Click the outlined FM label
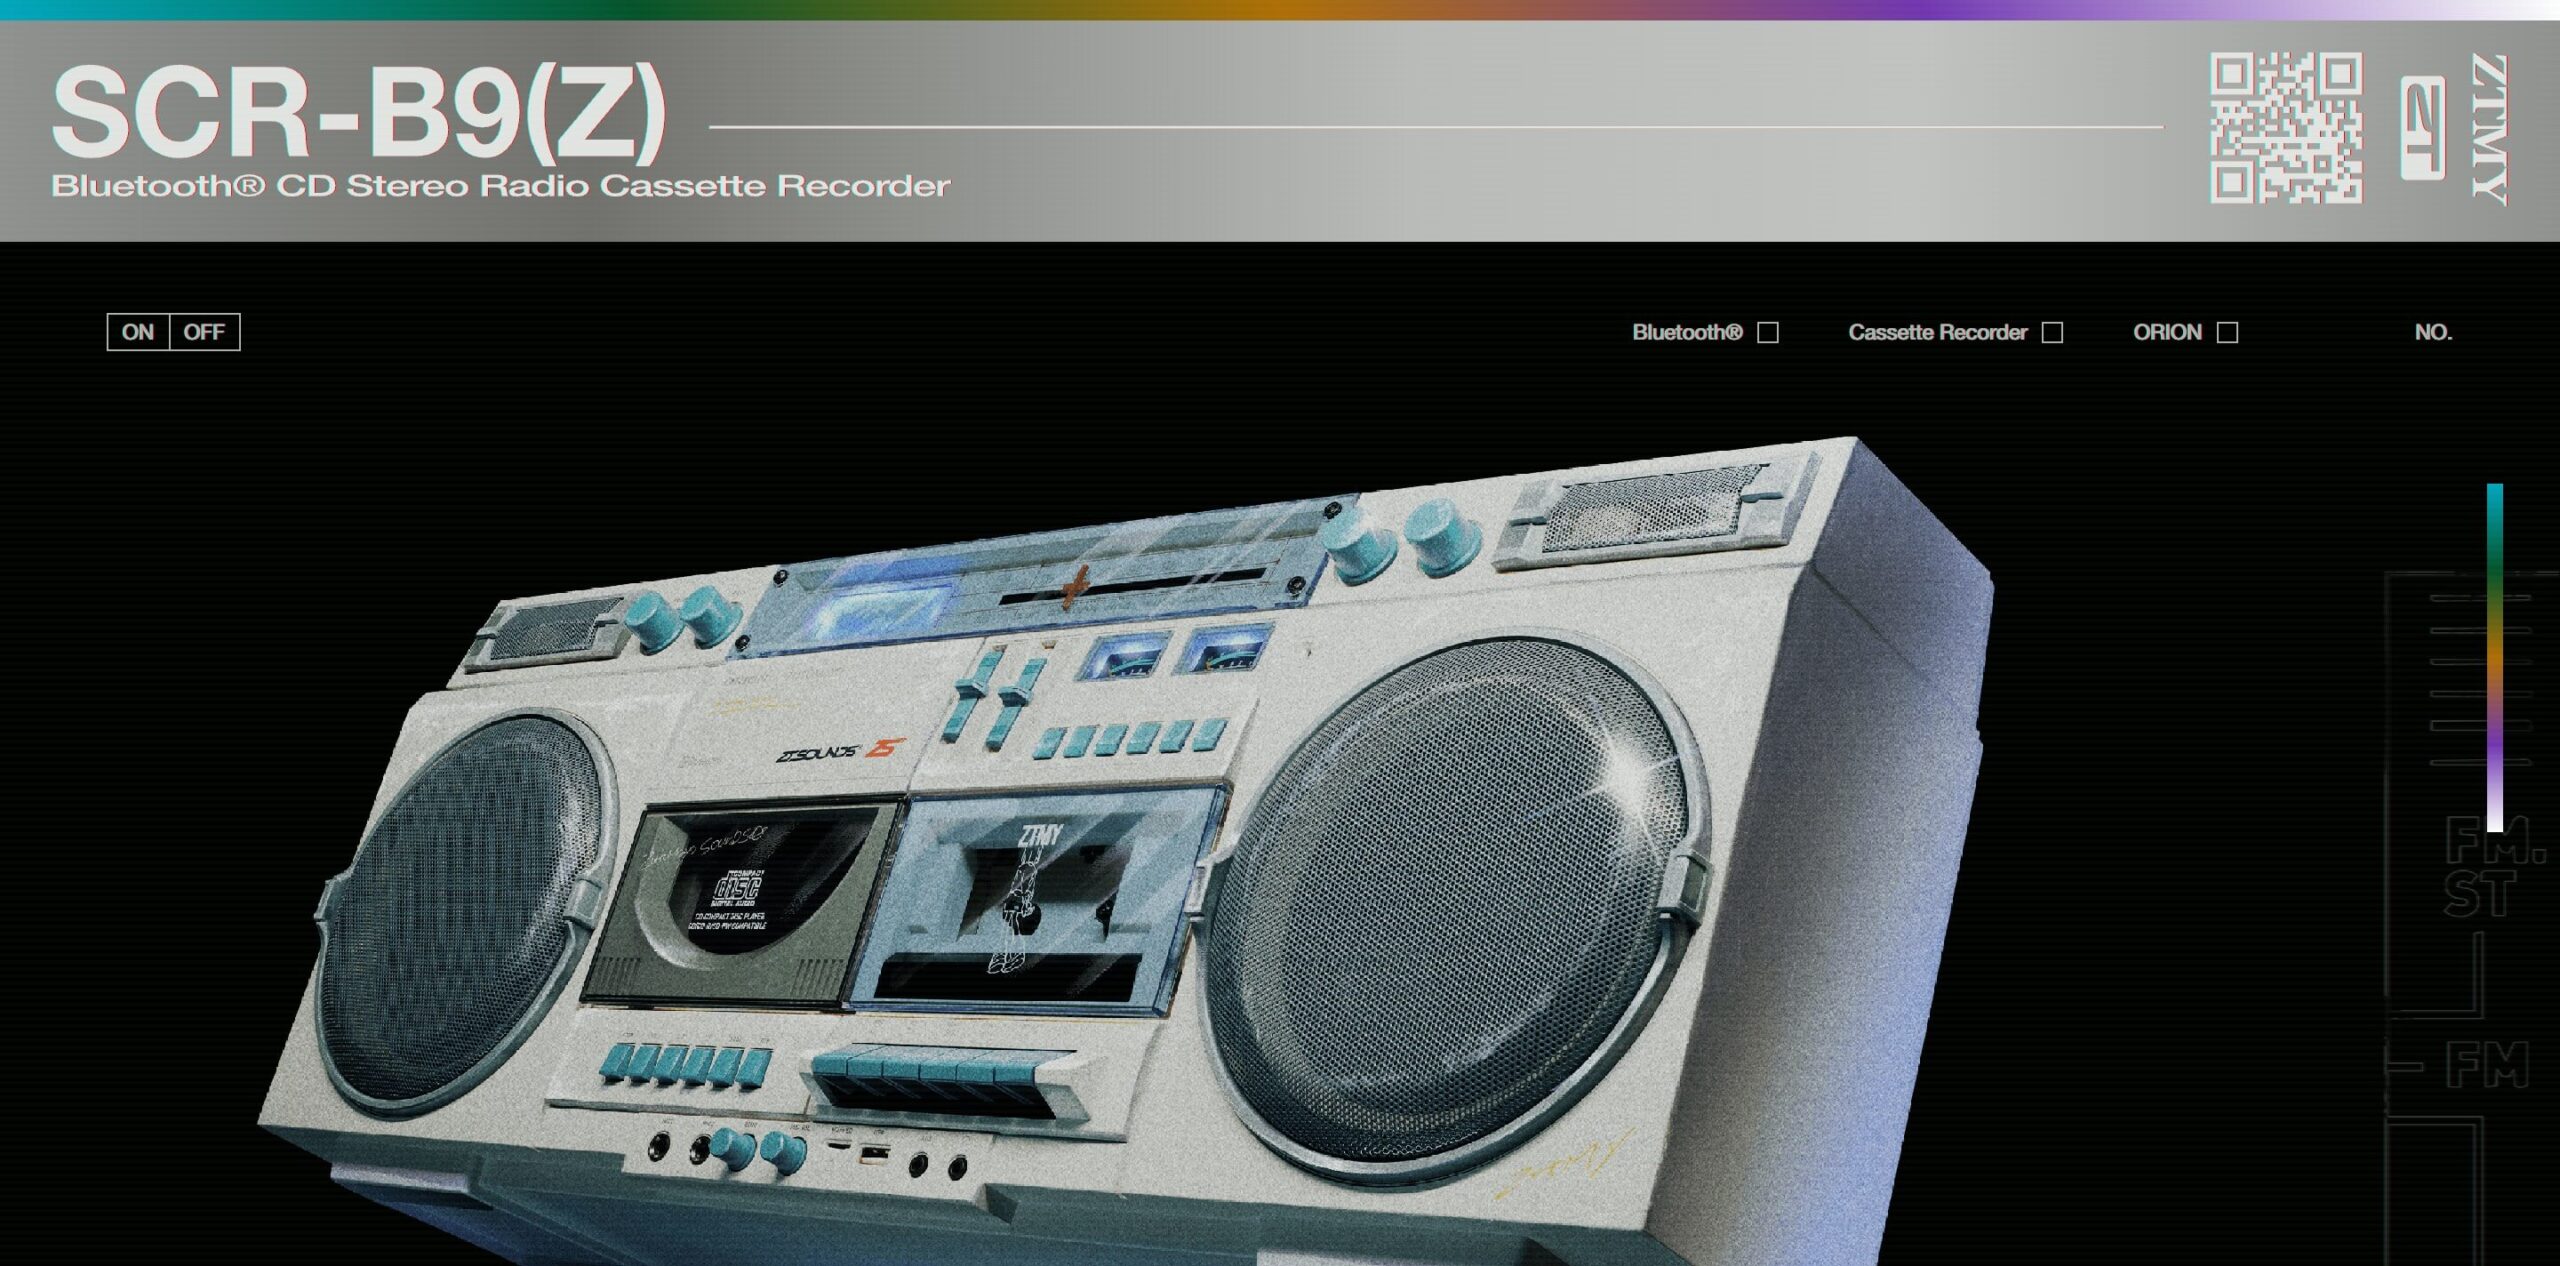Screen dimensions: 2560x1266 [x=2487, y=1064]
